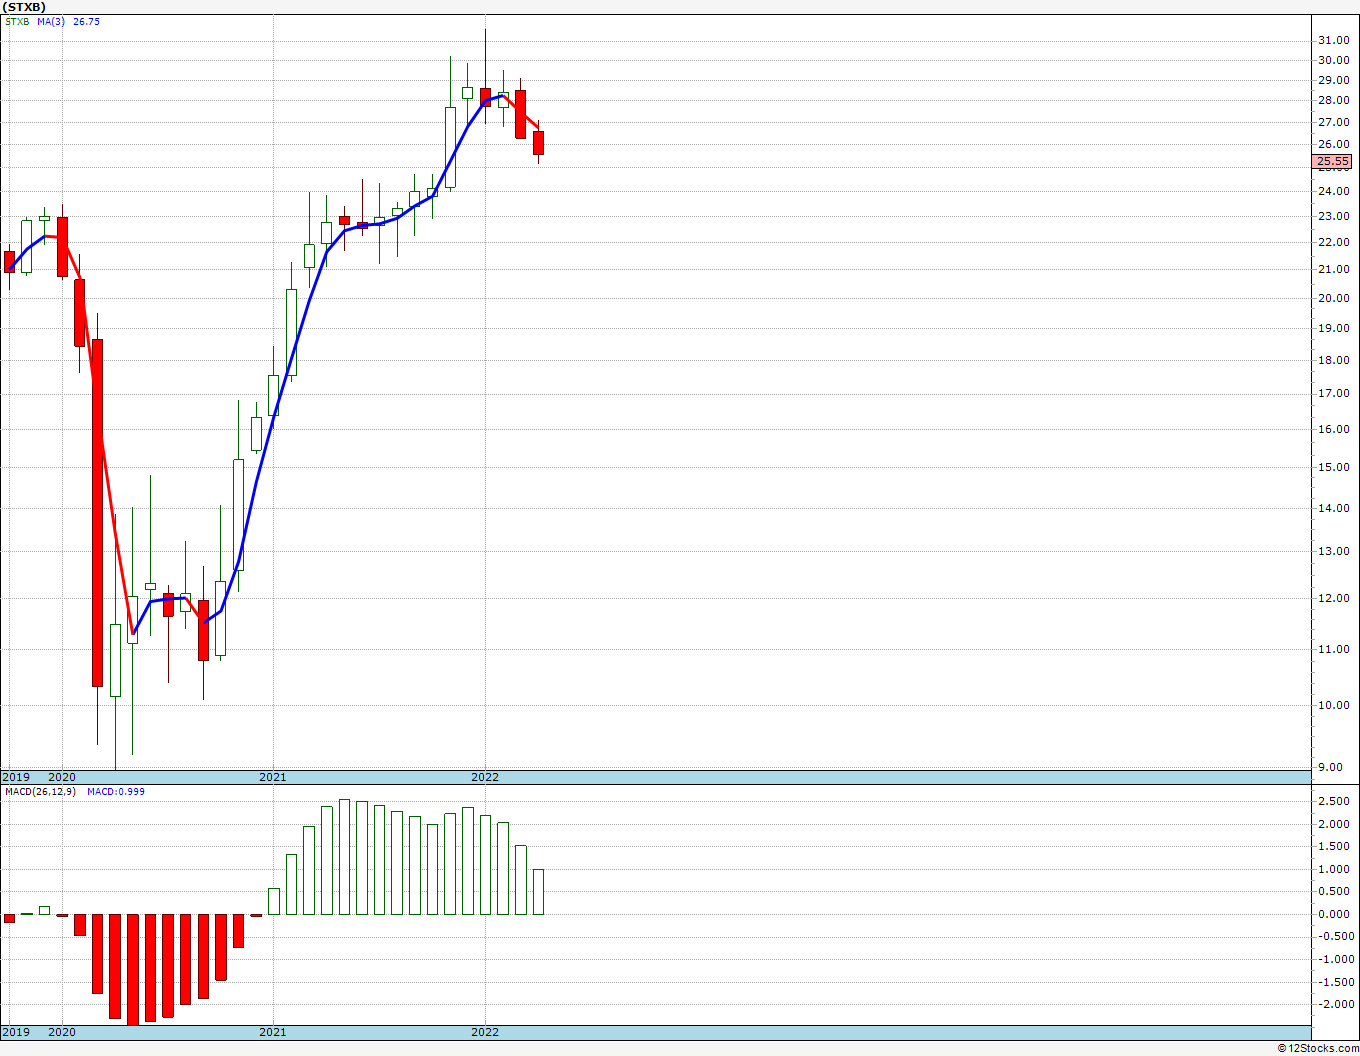Screen dimensions: 1360x1056
Task: Click the 30.00 price axis label
Action: [x=1333, y=60]
